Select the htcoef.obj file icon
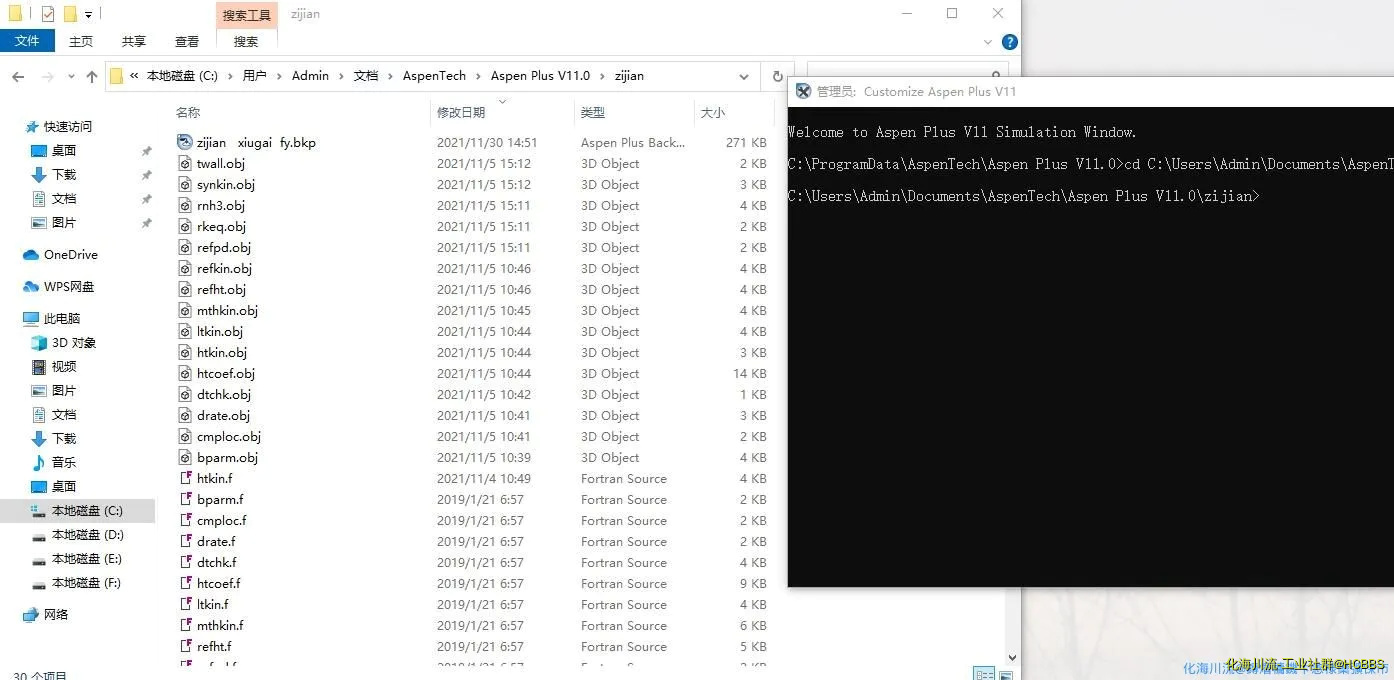 pos(185,373)
